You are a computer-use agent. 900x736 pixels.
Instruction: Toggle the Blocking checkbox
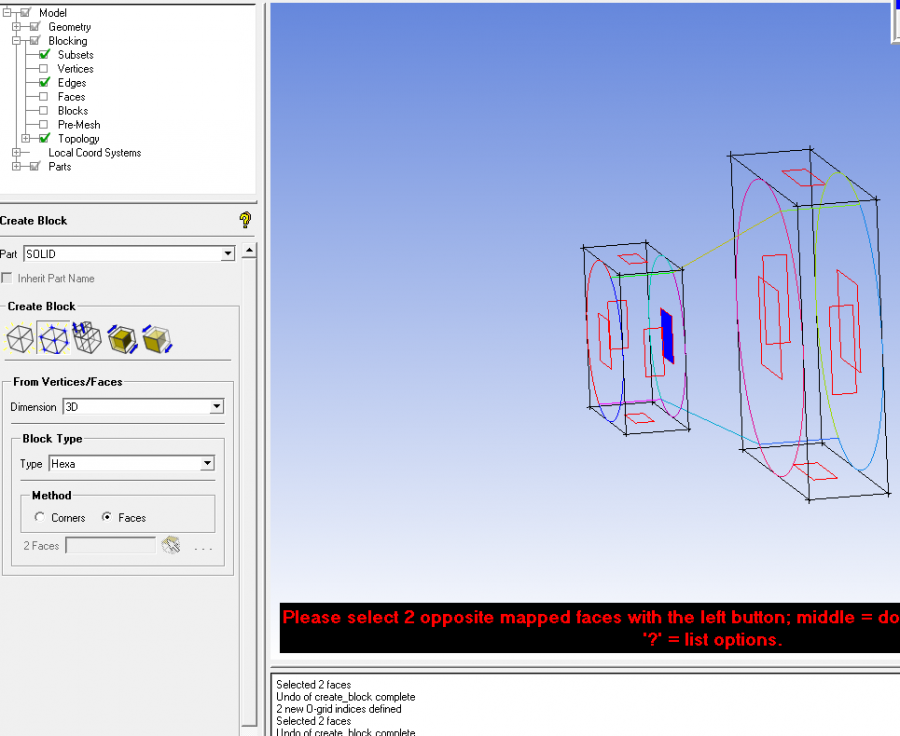[x=35, y=41]
